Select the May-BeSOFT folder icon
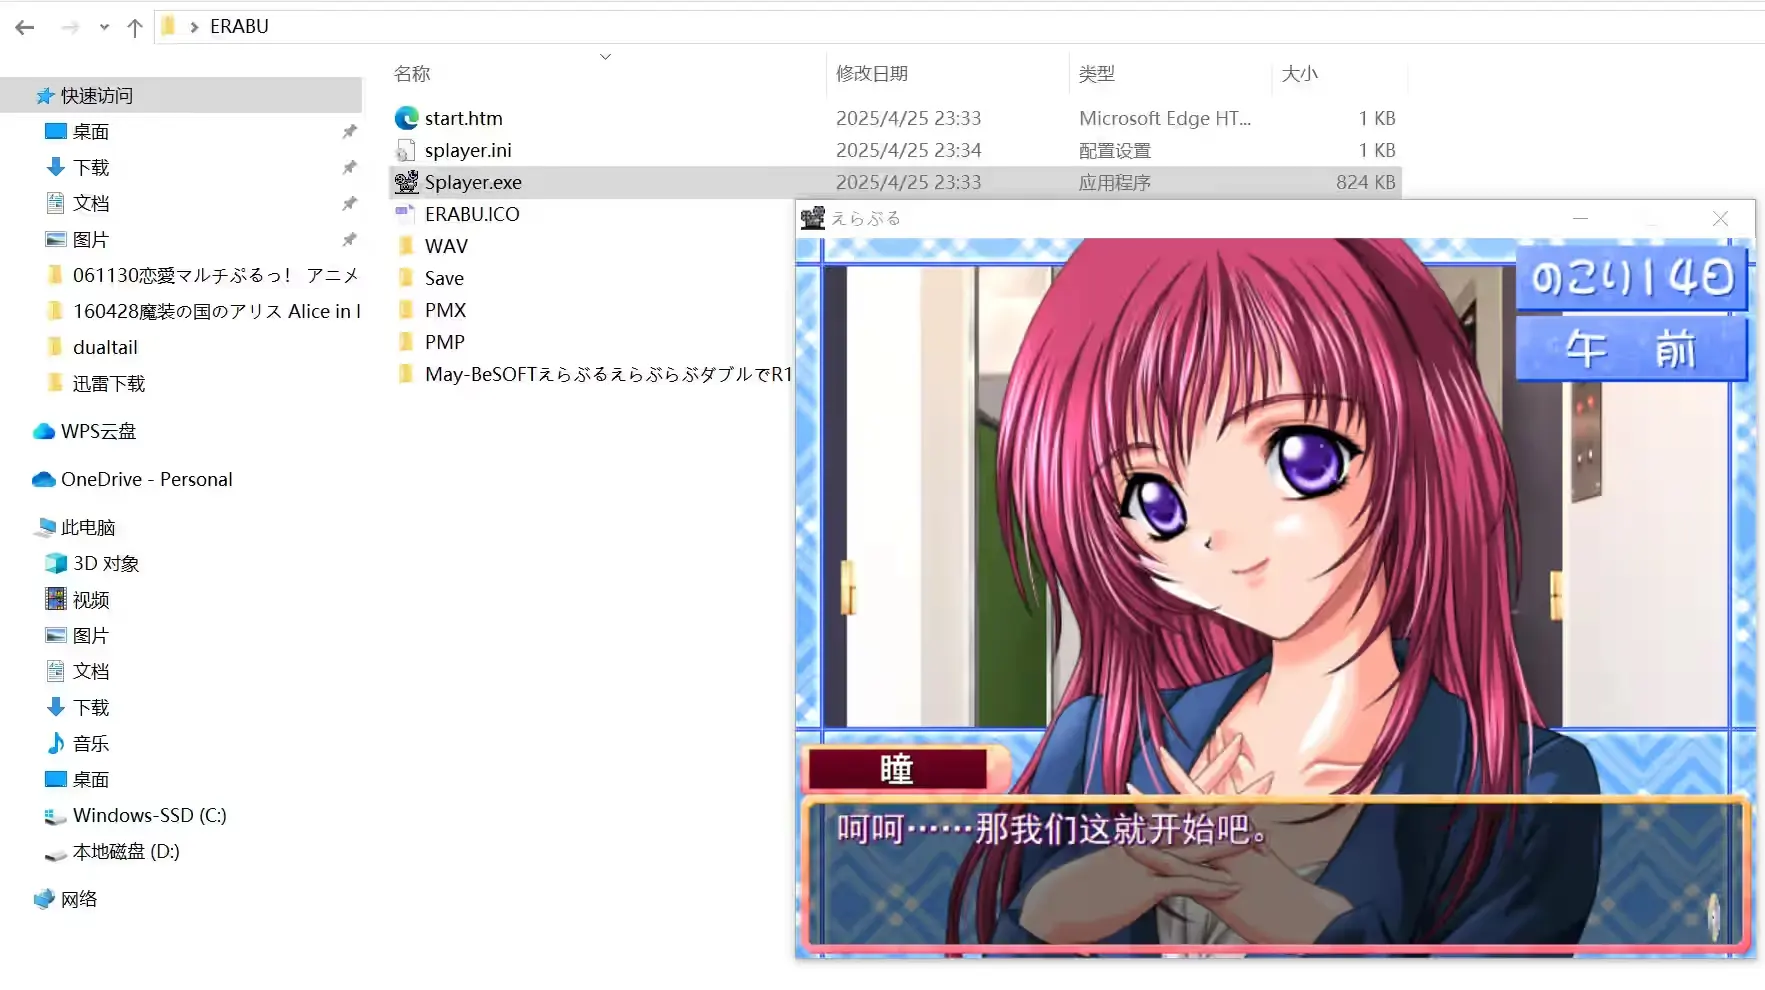 (x=406, y=374)
